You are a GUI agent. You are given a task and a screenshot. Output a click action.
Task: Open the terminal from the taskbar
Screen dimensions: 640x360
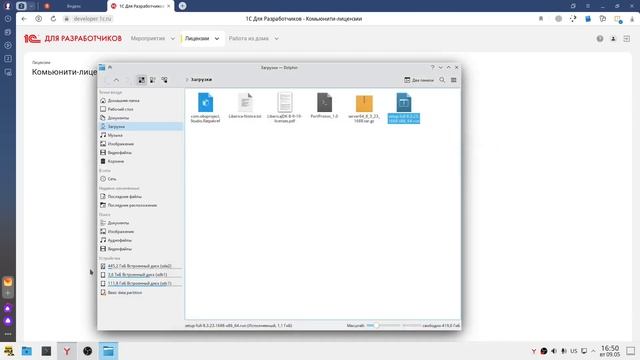pos(47,351)
